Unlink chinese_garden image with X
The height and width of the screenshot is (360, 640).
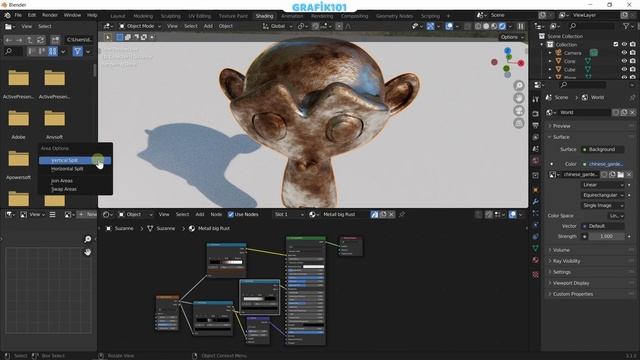click(x=629, y=175)
